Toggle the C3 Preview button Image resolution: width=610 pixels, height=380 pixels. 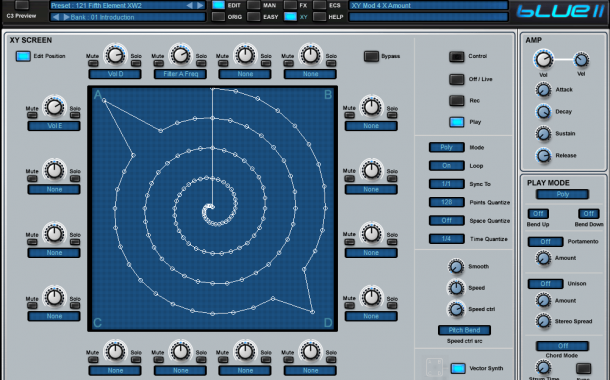[22, 5]
